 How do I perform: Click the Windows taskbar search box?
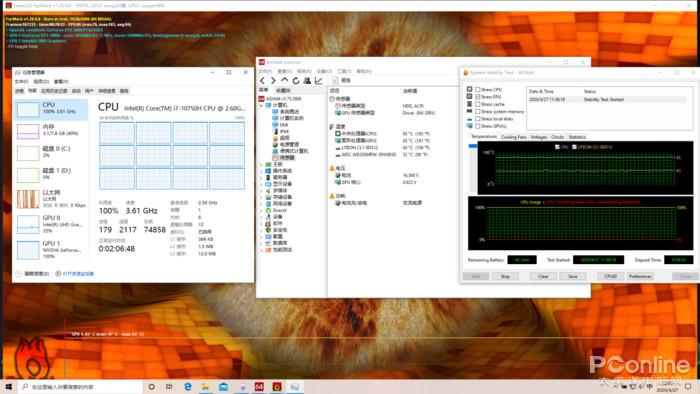point(80,387)
